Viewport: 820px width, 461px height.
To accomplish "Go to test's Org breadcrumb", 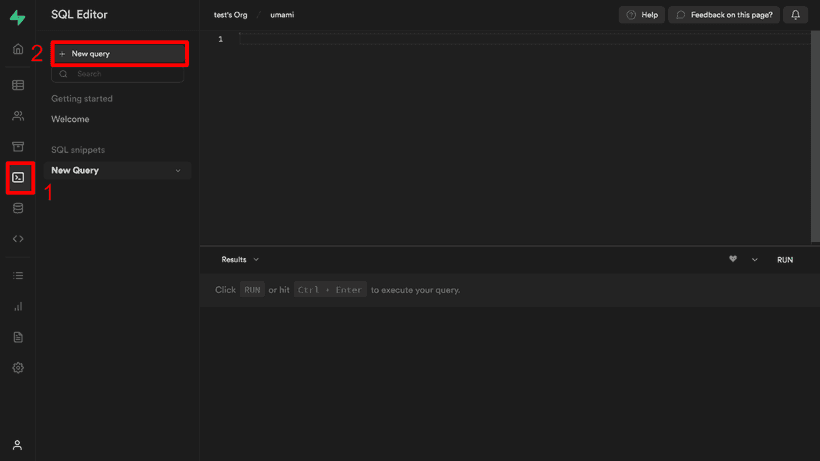I will click(230, 15).
